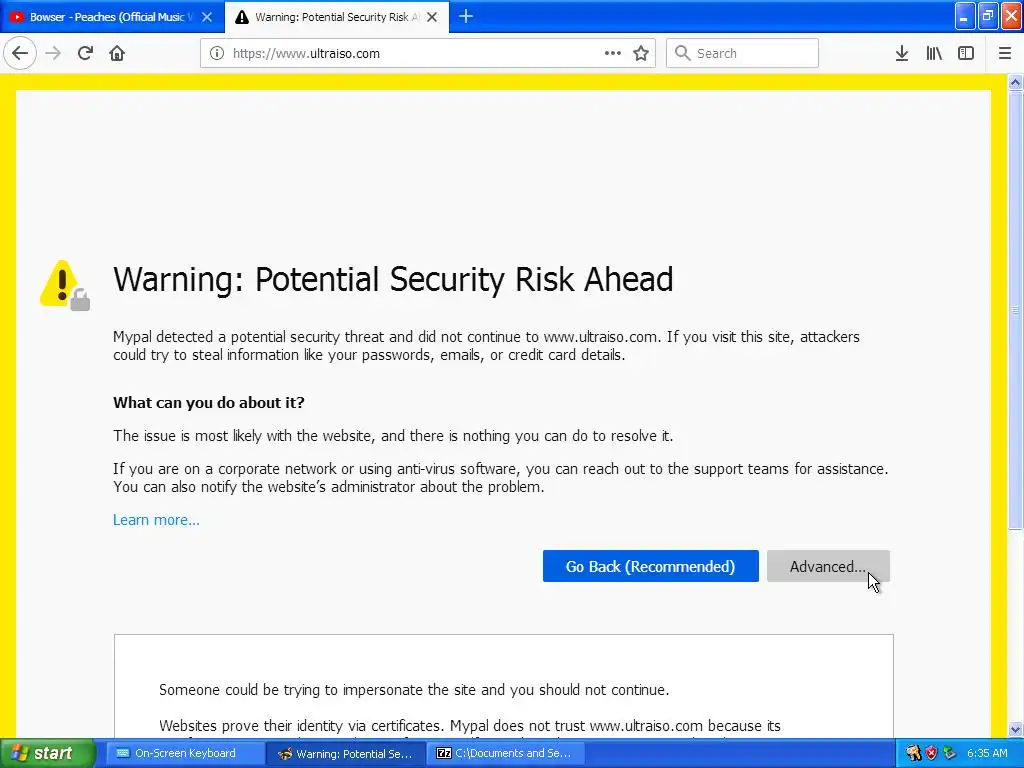
Task: Click the page scrollbar thumb
Action: (x=1015, y=310)
